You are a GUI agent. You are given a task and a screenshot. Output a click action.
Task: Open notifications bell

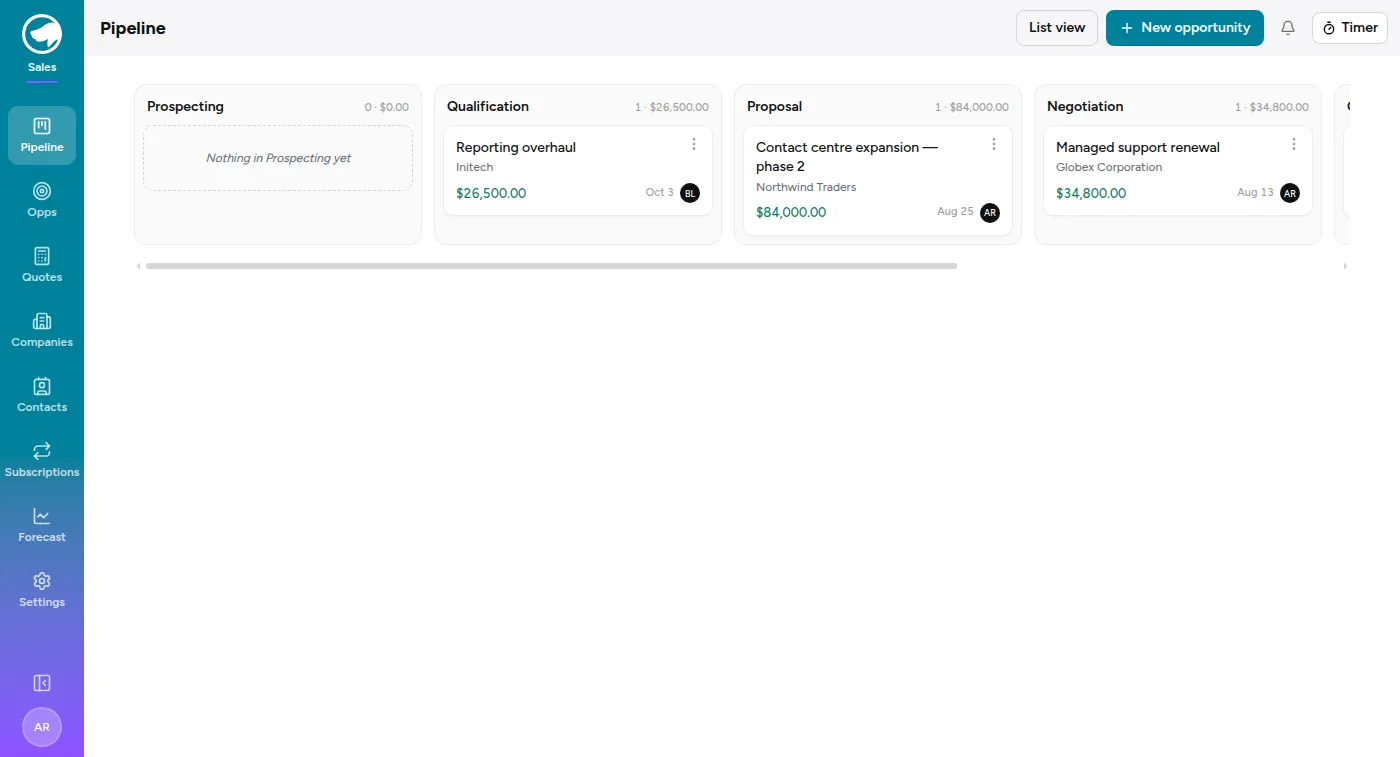click(1288, 28)
